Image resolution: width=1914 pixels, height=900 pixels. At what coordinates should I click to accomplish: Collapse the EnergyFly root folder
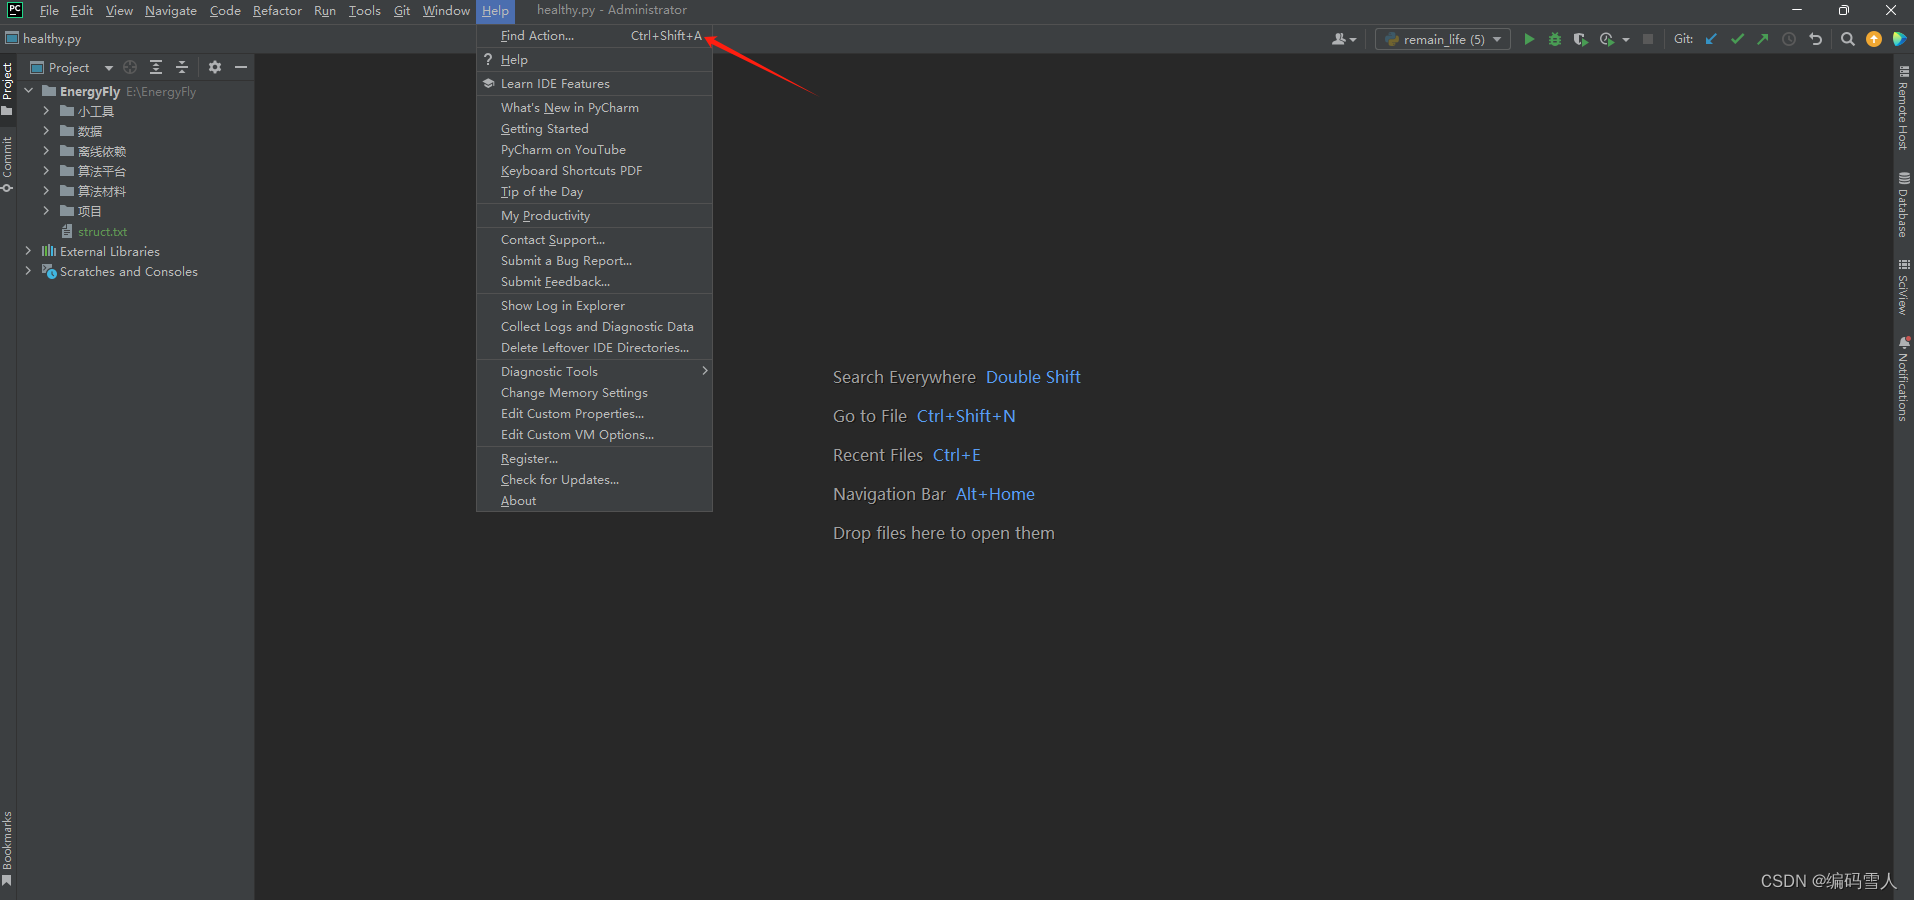click(29, 91)
